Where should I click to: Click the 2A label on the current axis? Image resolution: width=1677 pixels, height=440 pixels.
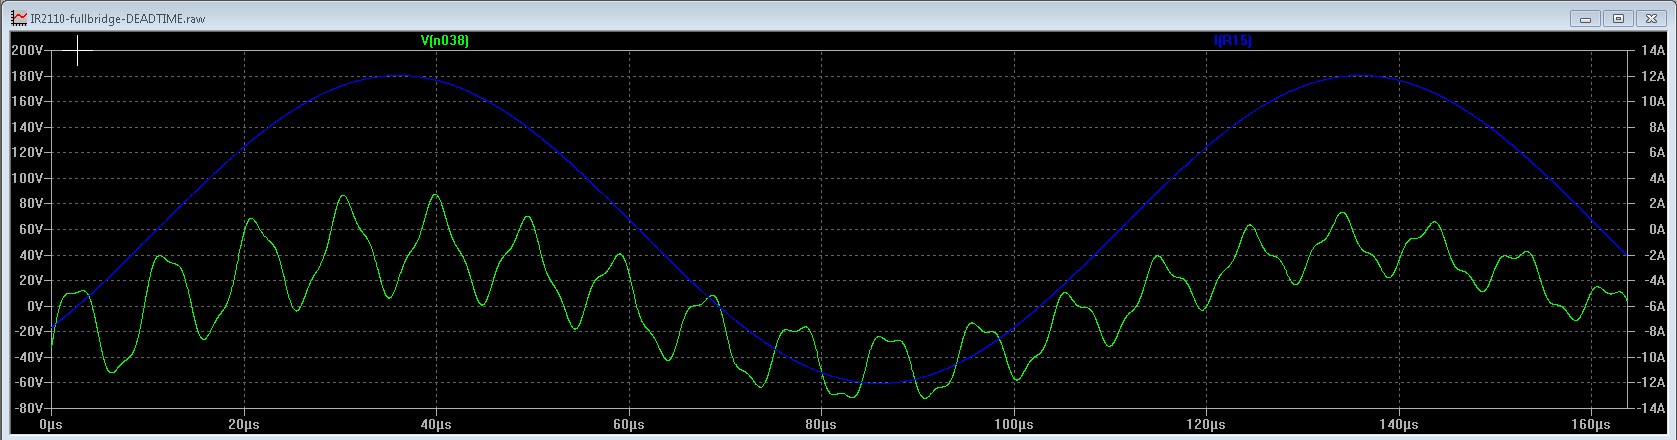tap(1655, 203)
